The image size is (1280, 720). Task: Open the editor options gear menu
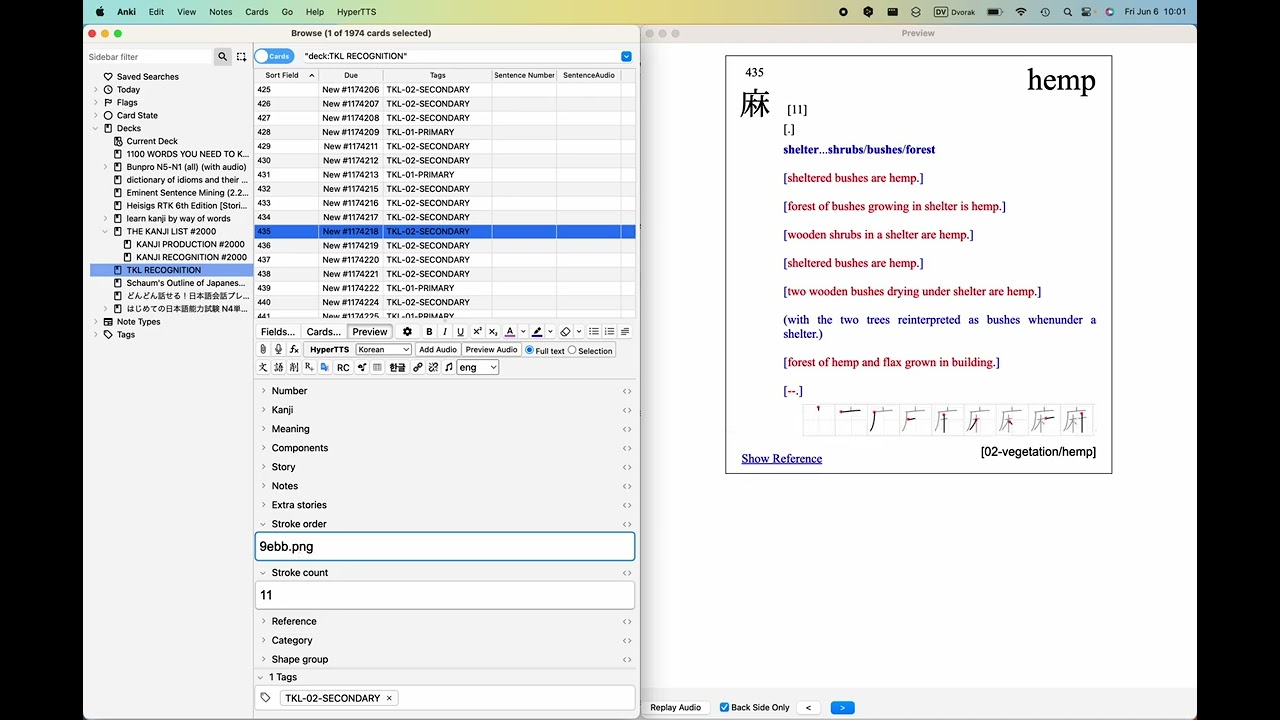click(407, 332)
